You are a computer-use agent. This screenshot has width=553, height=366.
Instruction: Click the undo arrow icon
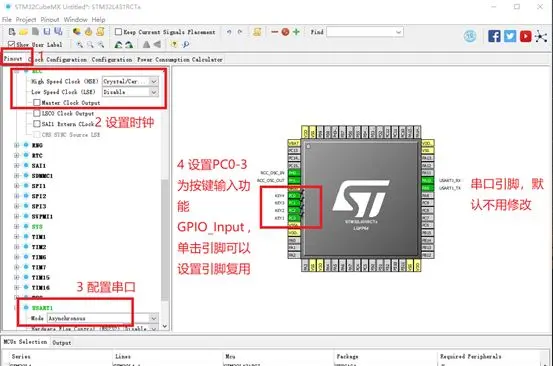[x=229, y=32]
